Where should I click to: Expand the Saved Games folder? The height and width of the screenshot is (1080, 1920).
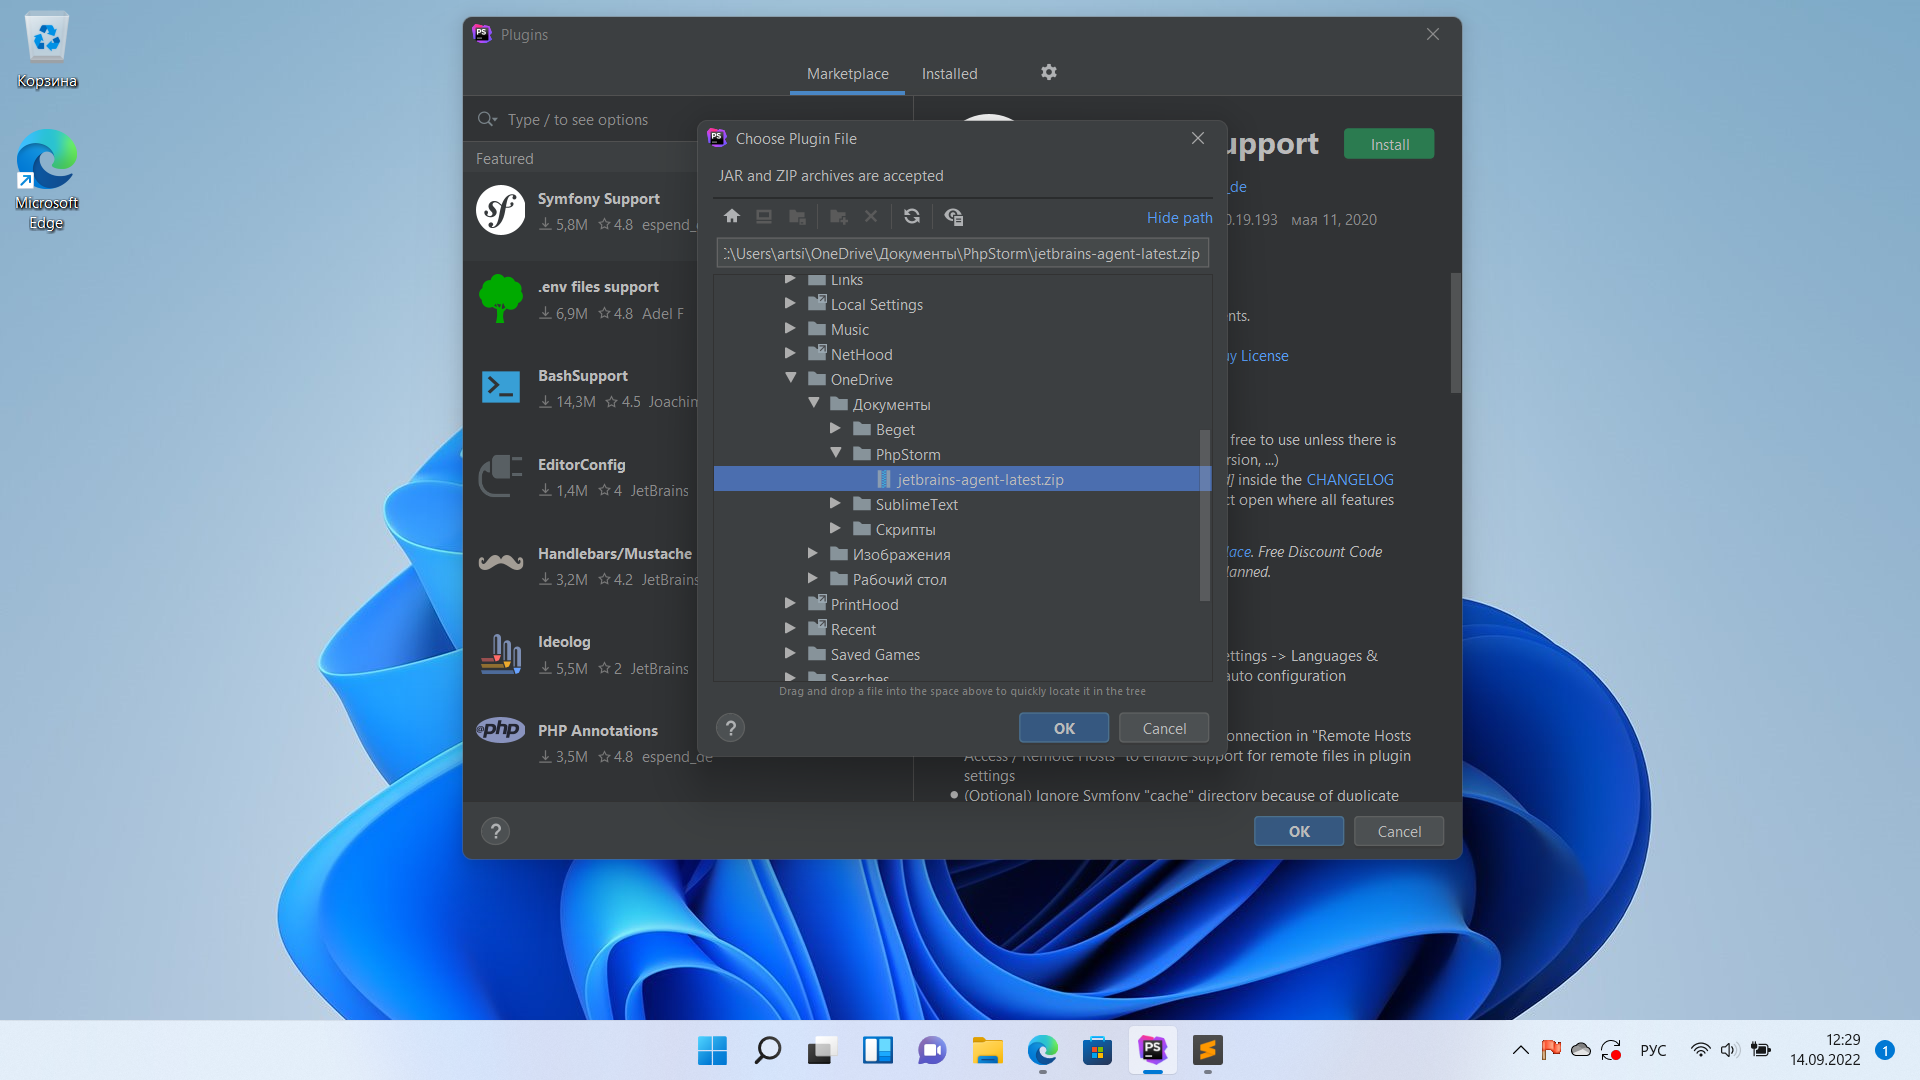coord(790,653)
